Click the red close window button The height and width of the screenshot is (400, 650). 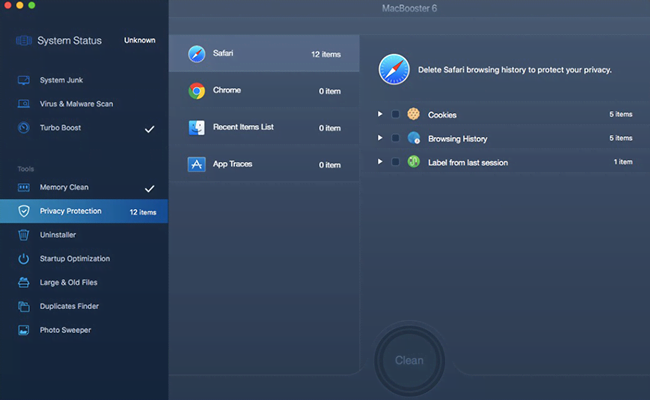point(7,5)
